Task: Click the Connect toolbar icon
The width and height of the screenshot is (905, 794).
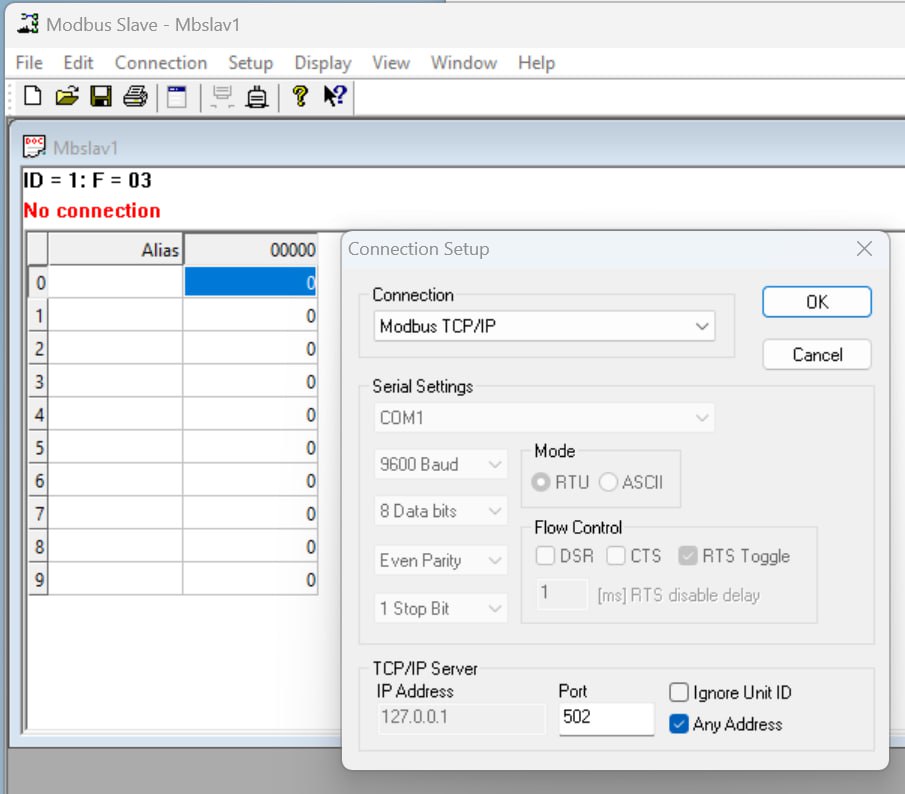Action: coord(222,96)
